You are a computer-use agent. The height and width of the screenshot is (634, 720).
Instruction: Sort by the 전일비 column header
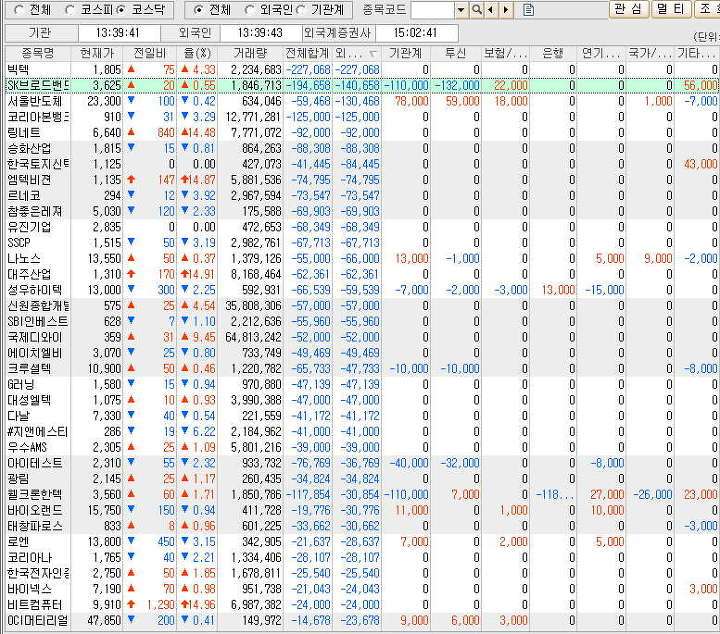coord(150,53)
